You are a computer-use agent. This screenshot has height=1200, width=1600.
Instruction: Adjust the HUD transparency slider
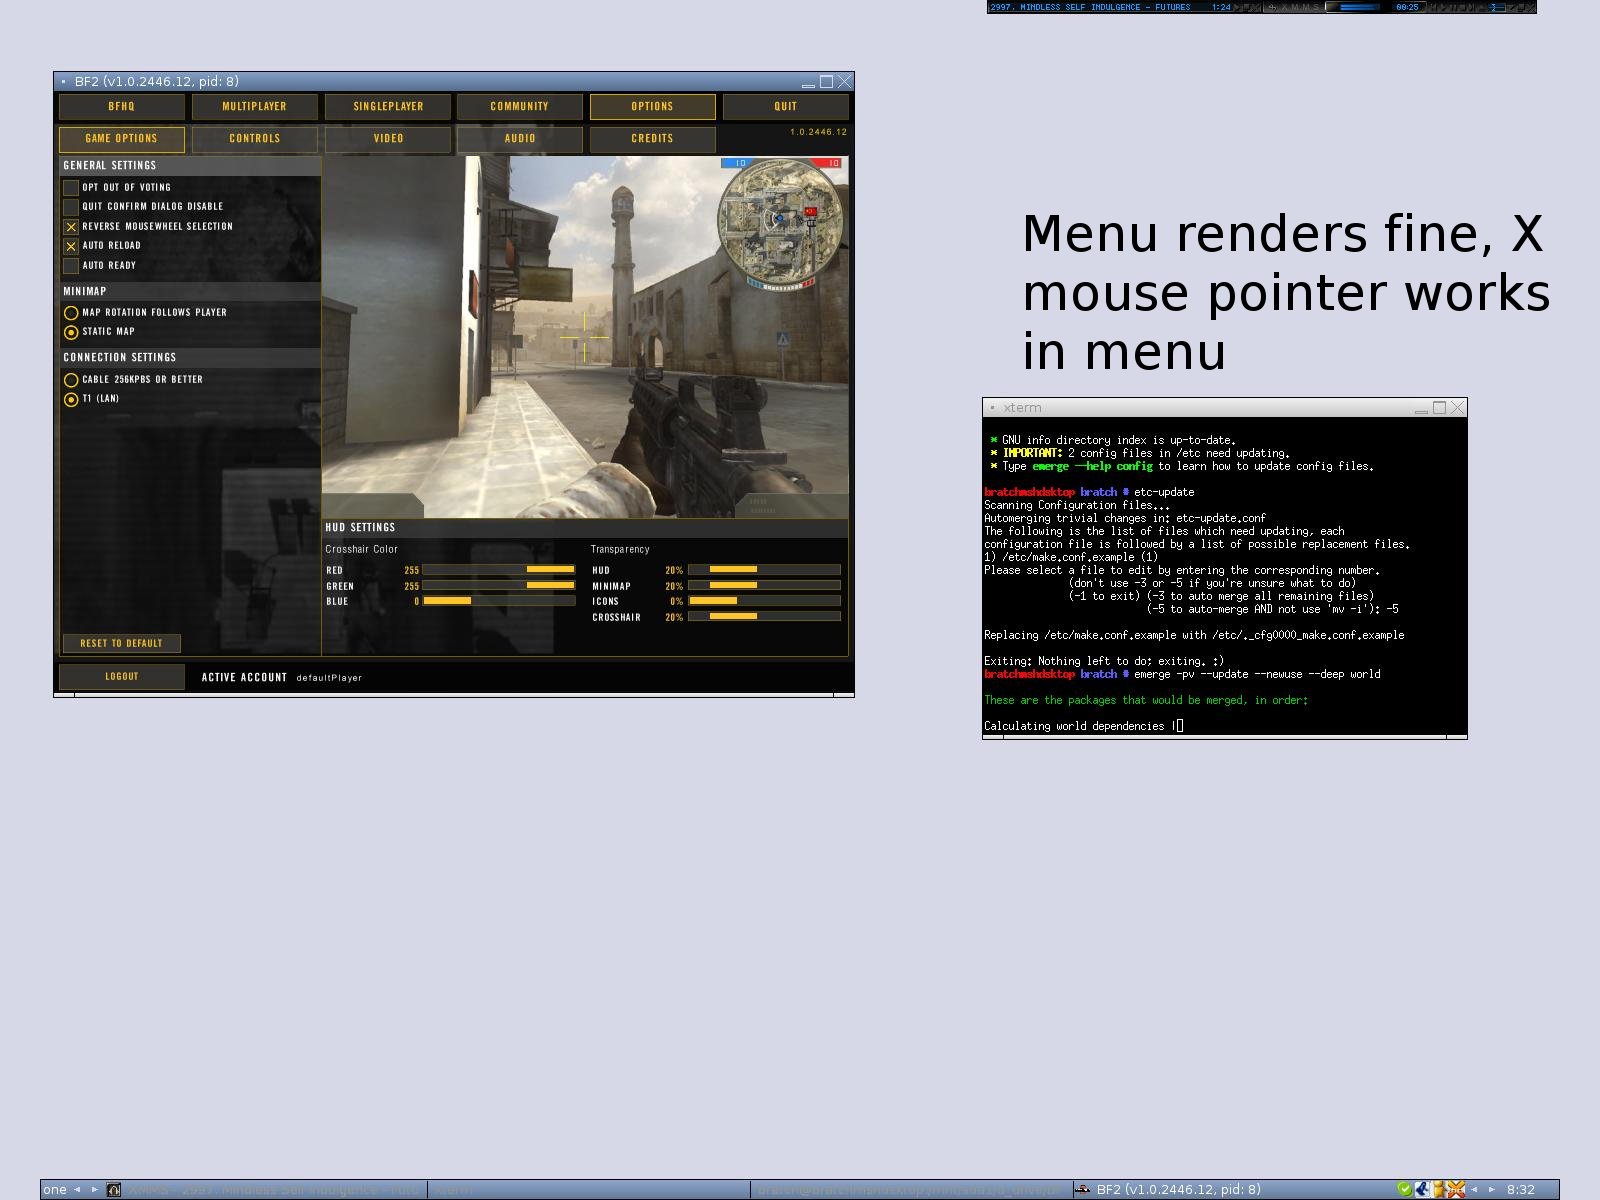(764, 570)
